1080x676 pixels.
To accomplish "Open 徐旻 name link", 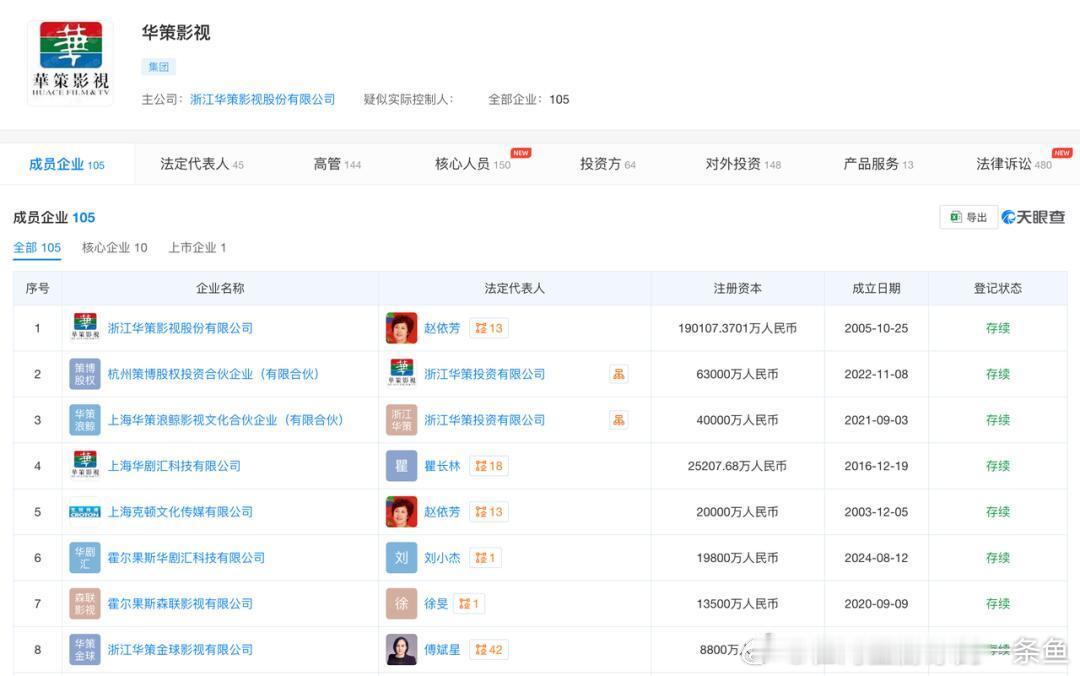I will tap(436, 604).
